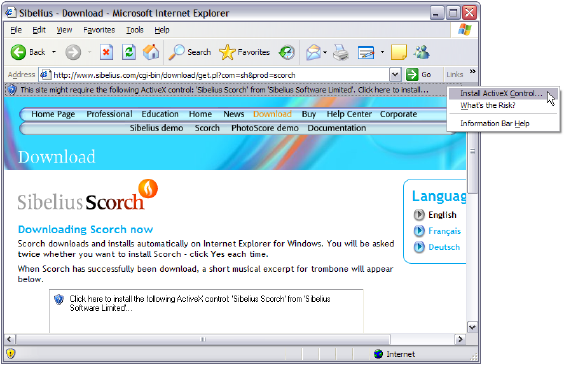Open History via the clock icon
564x365 pixels.
pyautogui.click(x=287, y=53)
